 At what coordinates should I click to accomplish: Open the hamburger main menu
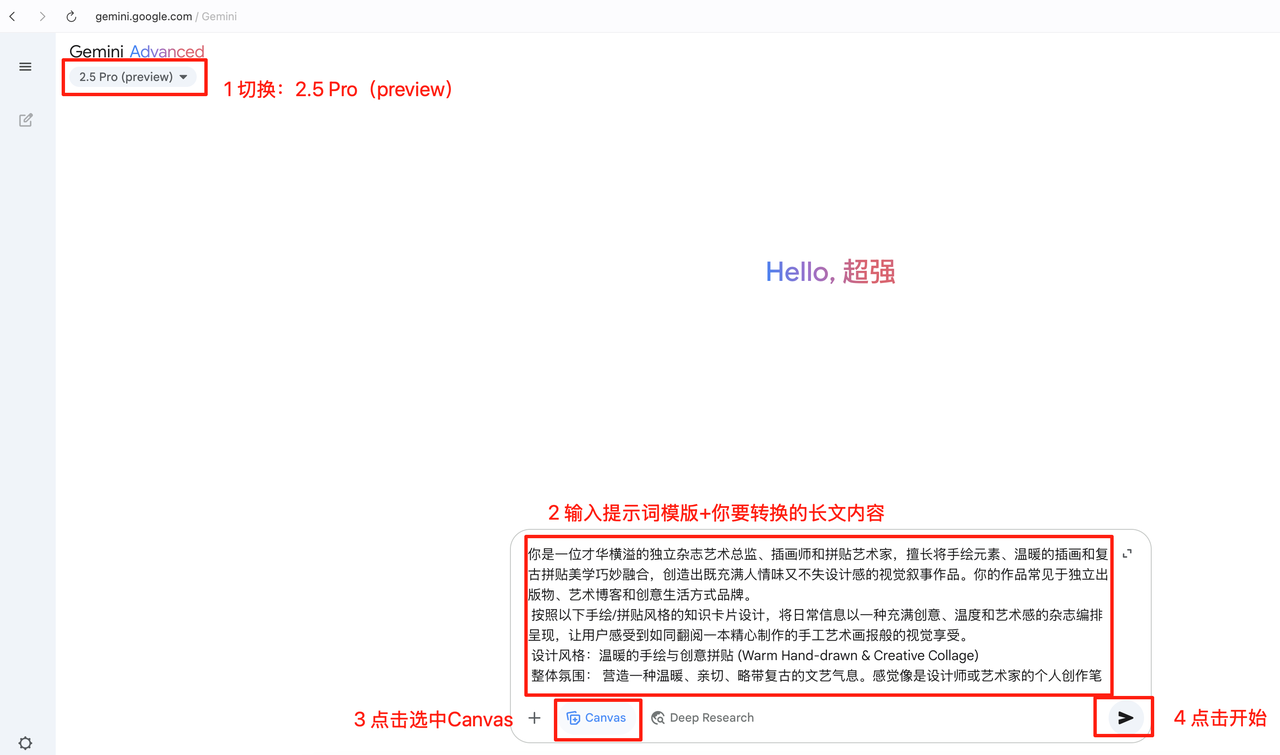pyautogui.click(x=26, y=67)
